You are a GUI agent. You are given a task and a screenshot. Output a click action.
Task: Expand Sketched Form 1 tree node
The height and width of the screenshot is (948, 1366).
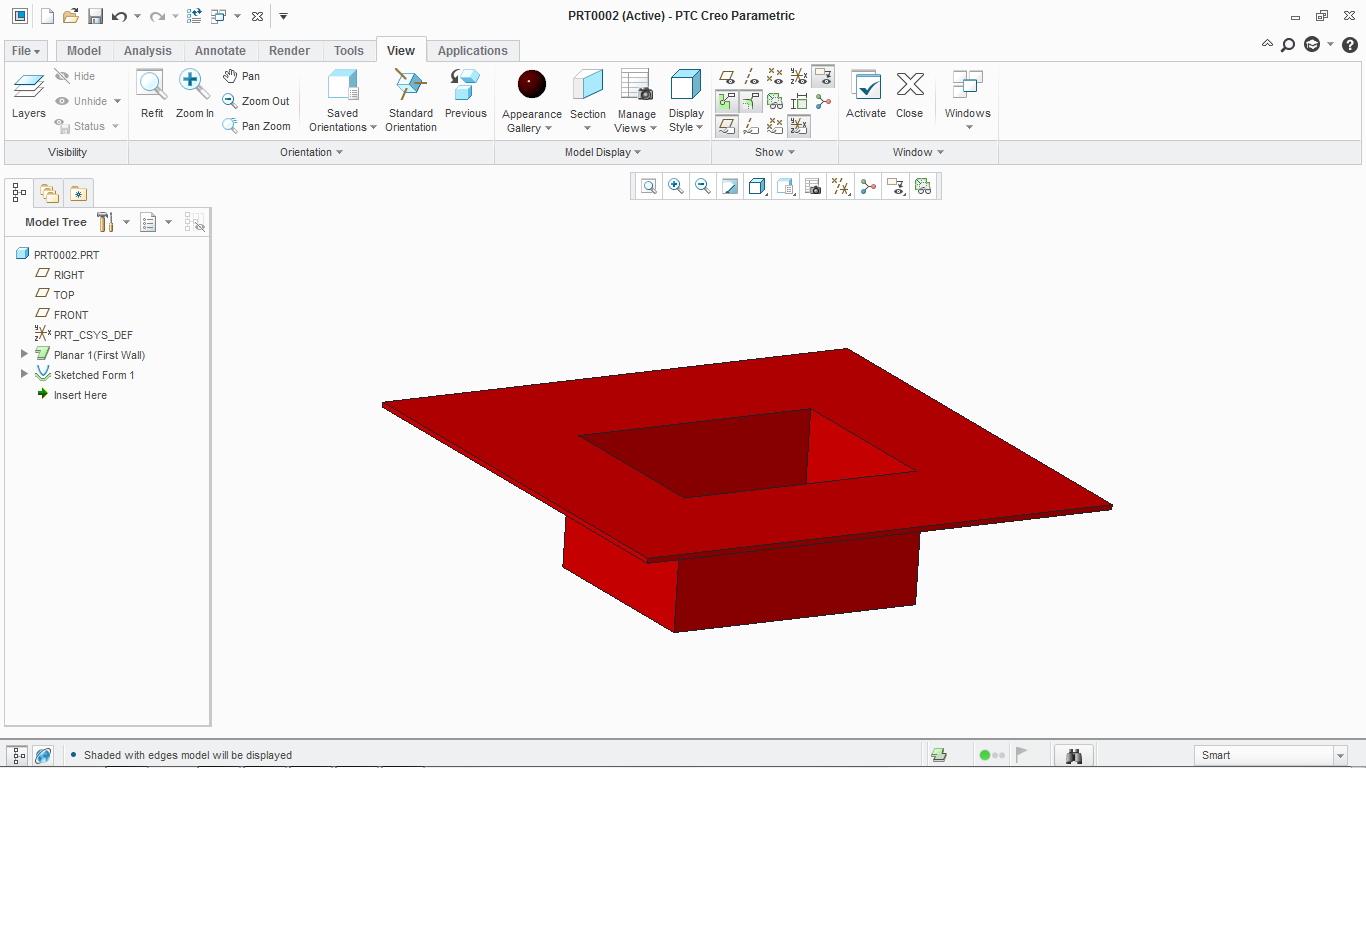(24, 374)
